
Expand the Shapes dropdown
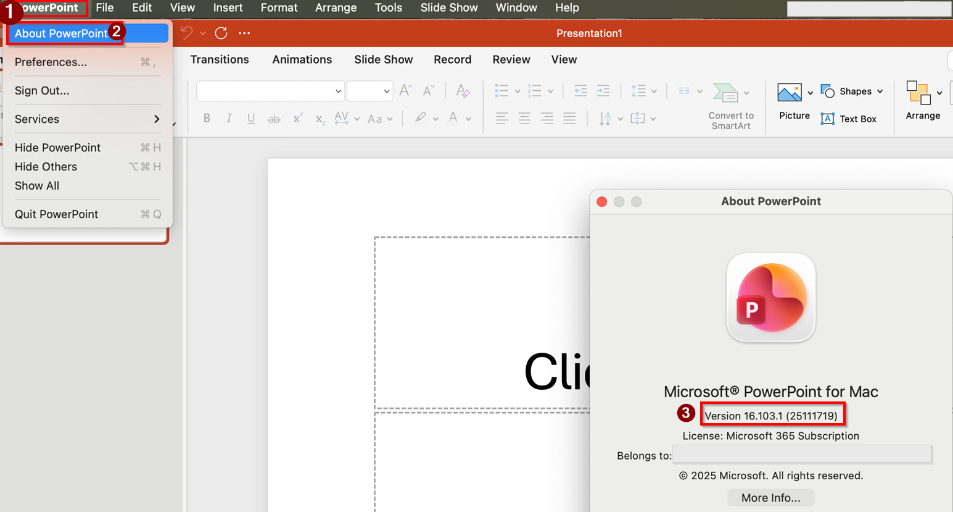[879, 92]
